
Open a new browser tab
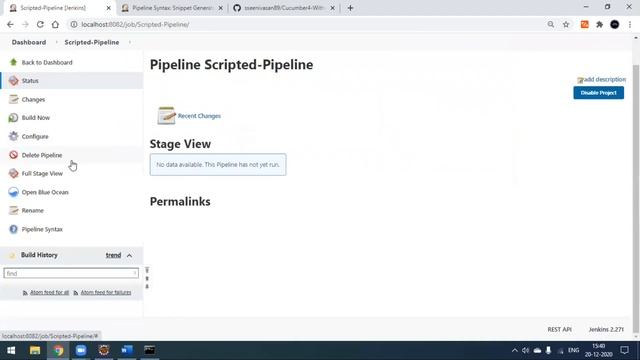pyautogui.click(x=350, y=8)
